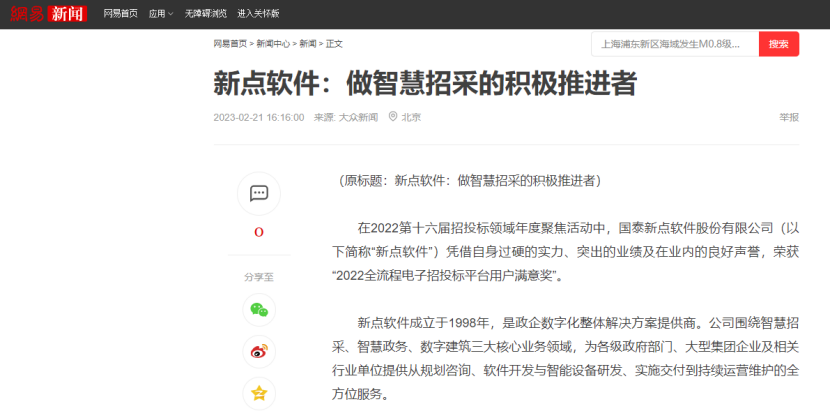Click the red 搜索 button
The height and width of the screenshot is (411, 831).
(x=779, y=44)
